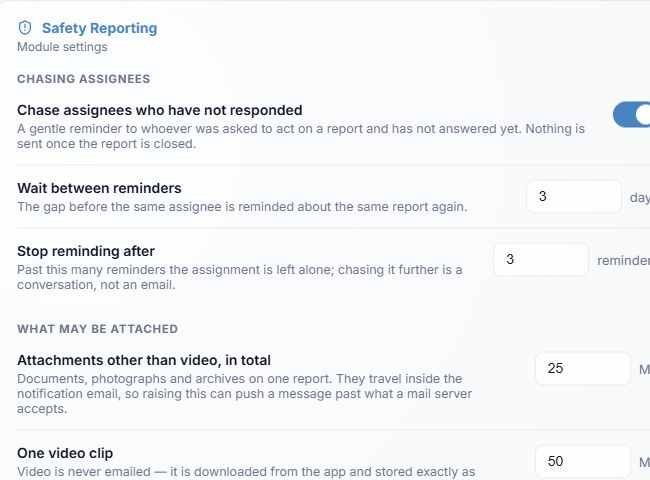Click description starting 'Past this many reminders'
This screenshot has height=480, width=650.
[x=240, y=277]
